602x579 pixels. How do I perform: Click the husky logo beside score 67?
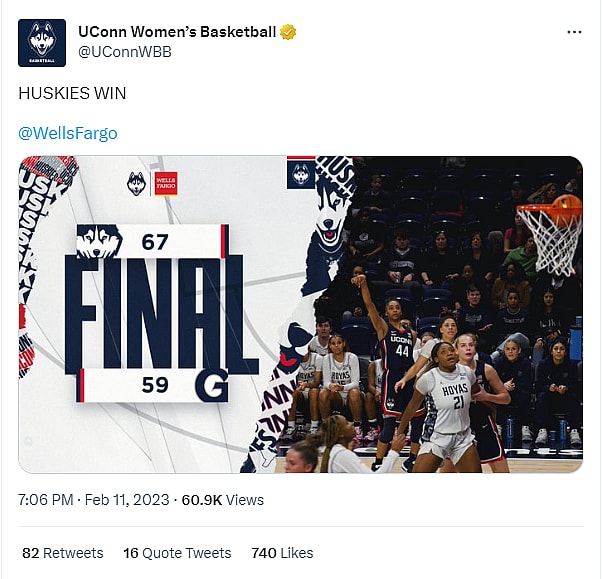pos(99,241)
